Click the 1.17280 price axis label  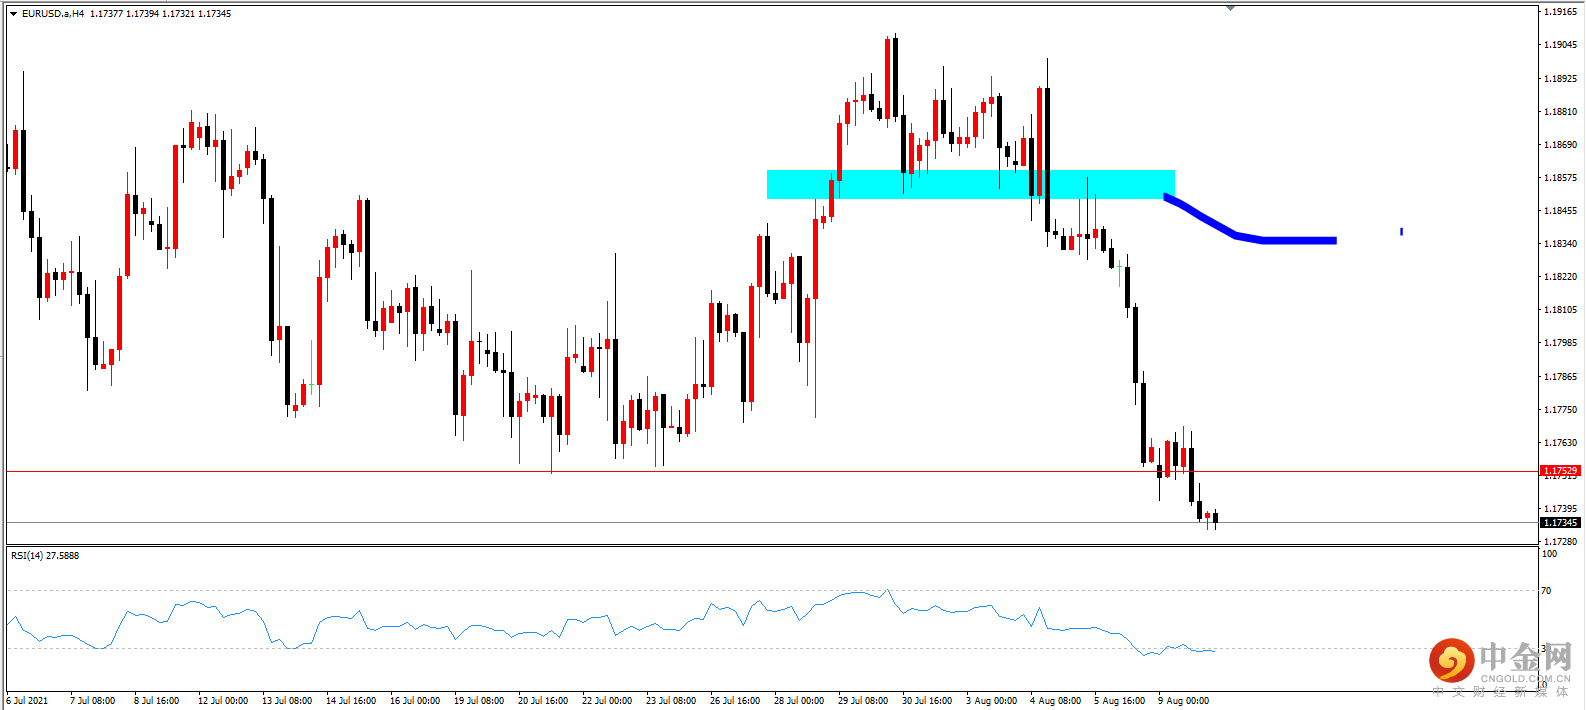1560,541
